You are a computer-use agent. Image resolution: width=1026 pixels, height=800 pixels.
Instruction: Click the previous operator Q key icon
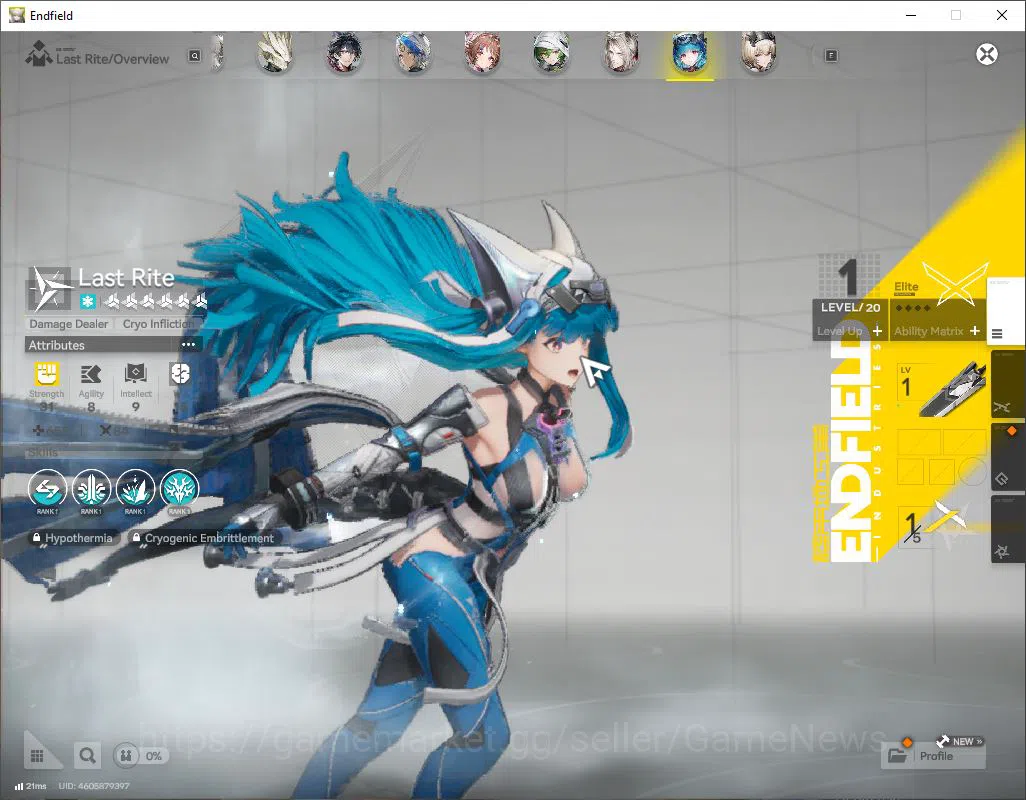(195, 56)
